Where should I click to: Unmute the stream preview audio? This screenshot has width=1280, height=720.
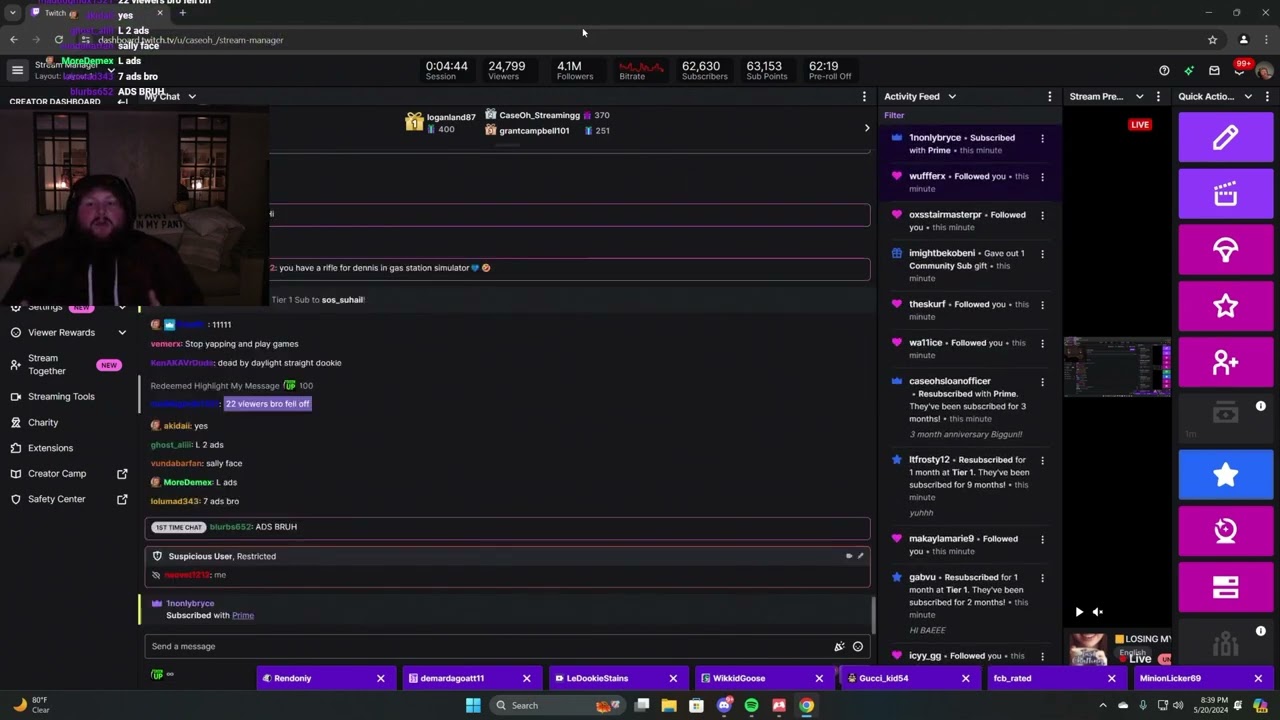(1097, 612)
